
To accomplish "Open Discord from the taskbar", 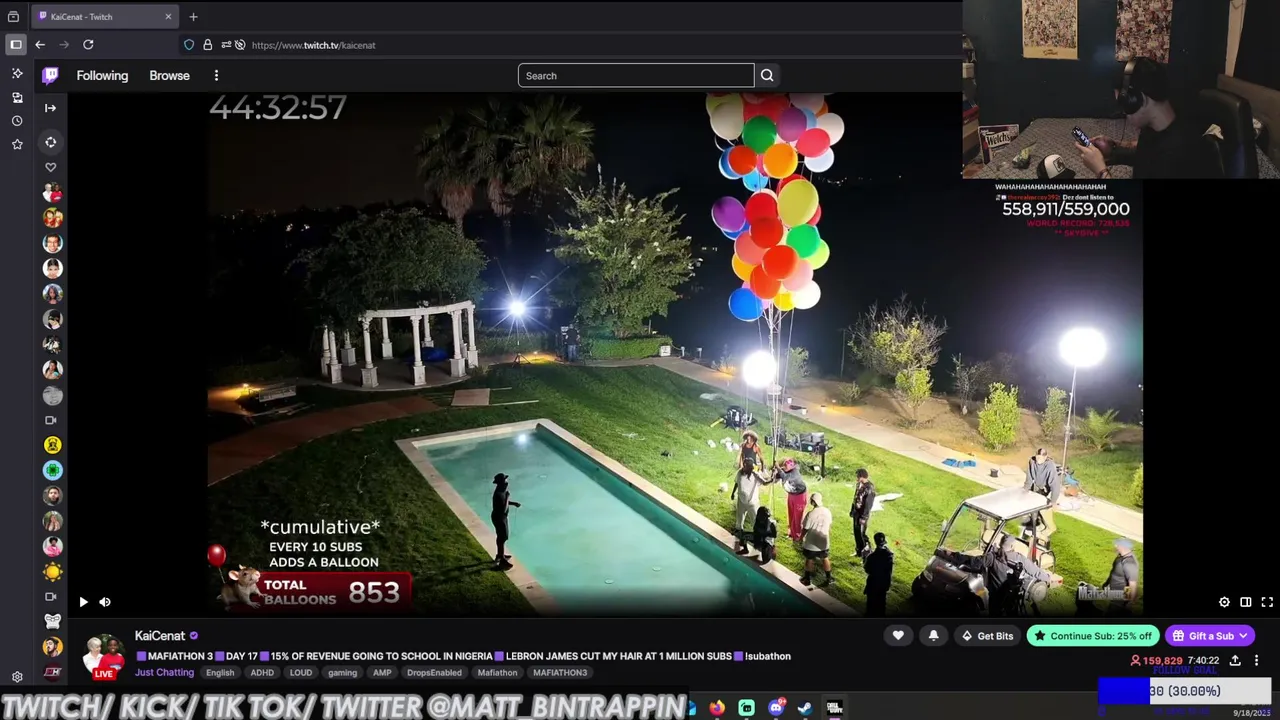I will click(x=776, y=708).
